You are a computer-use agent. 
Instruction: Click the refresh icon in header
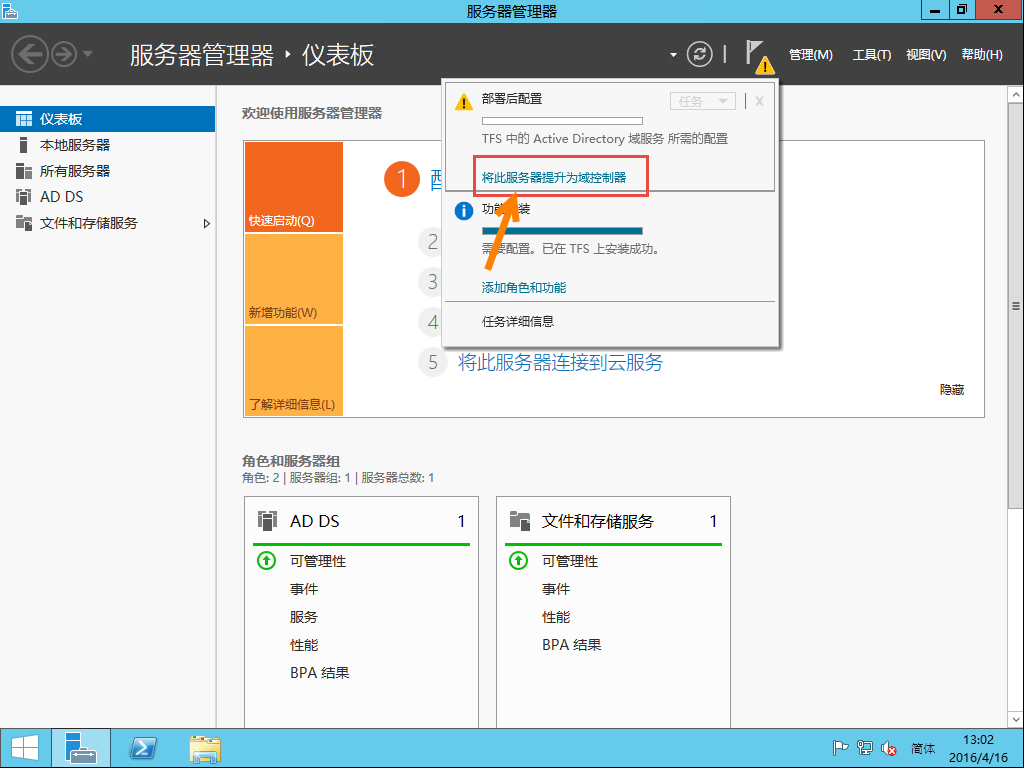[x=699, y=54]
